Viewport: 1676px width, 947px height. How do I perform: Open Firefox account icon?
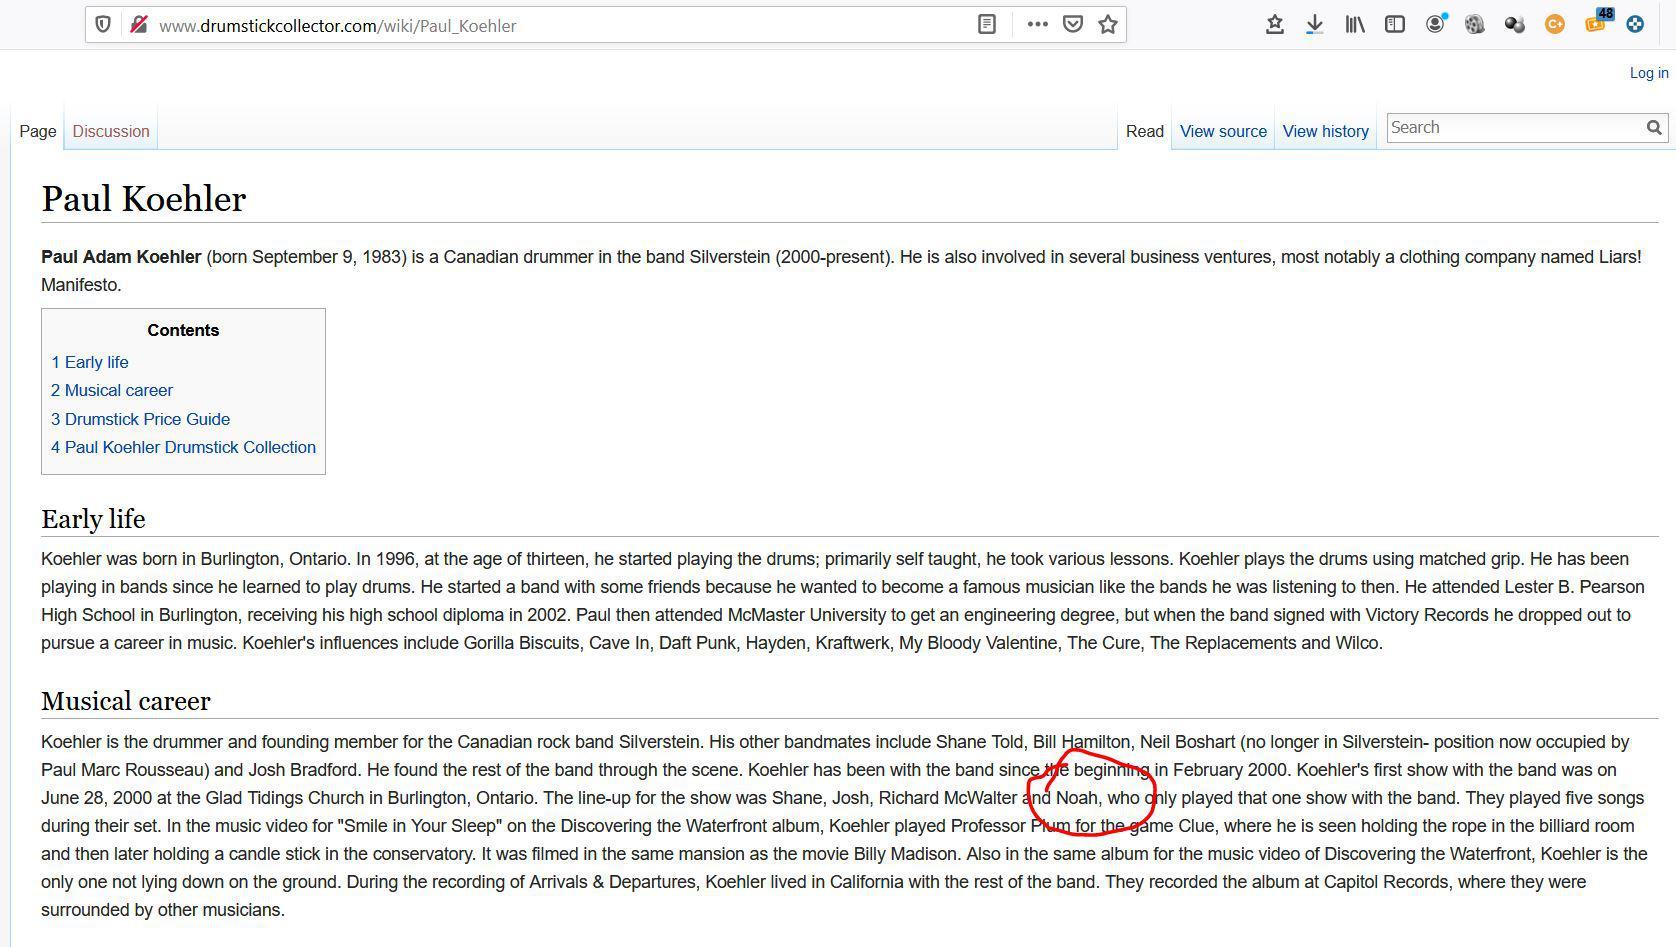pos(1435,25)
